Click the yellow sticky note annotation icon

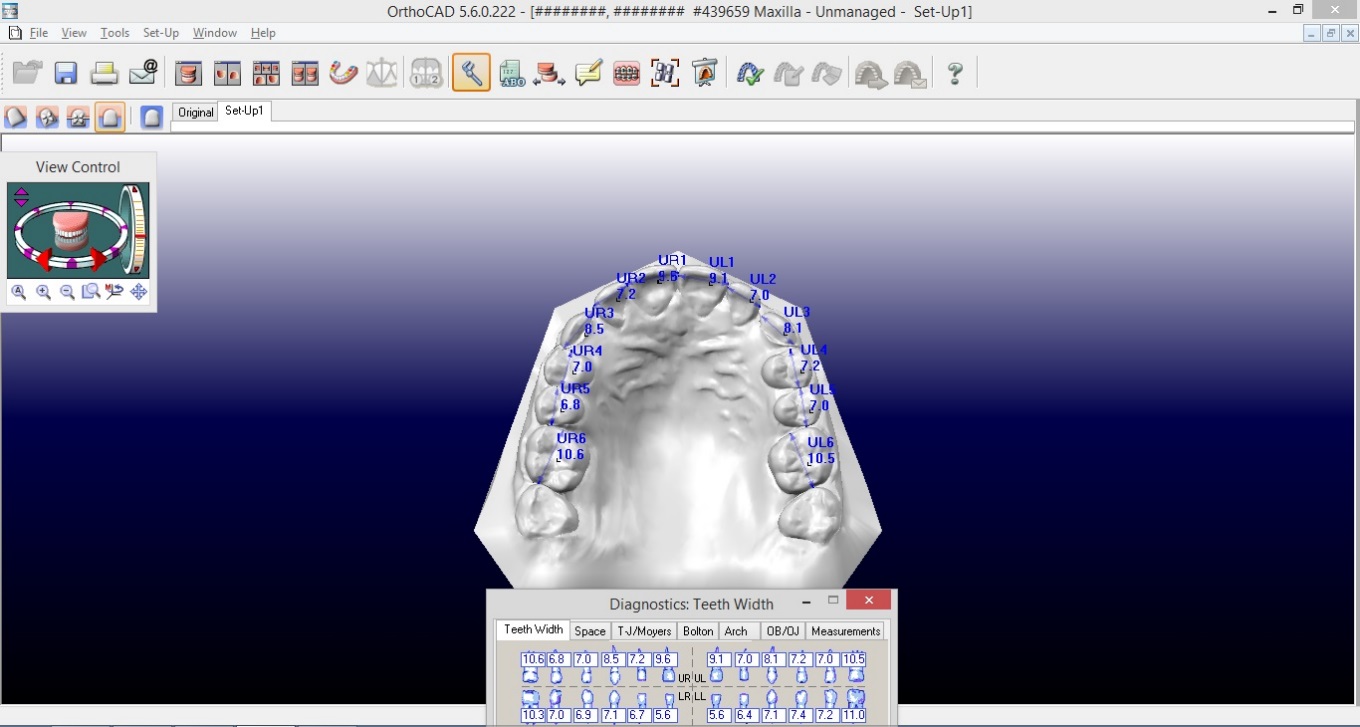click(588, 73)
